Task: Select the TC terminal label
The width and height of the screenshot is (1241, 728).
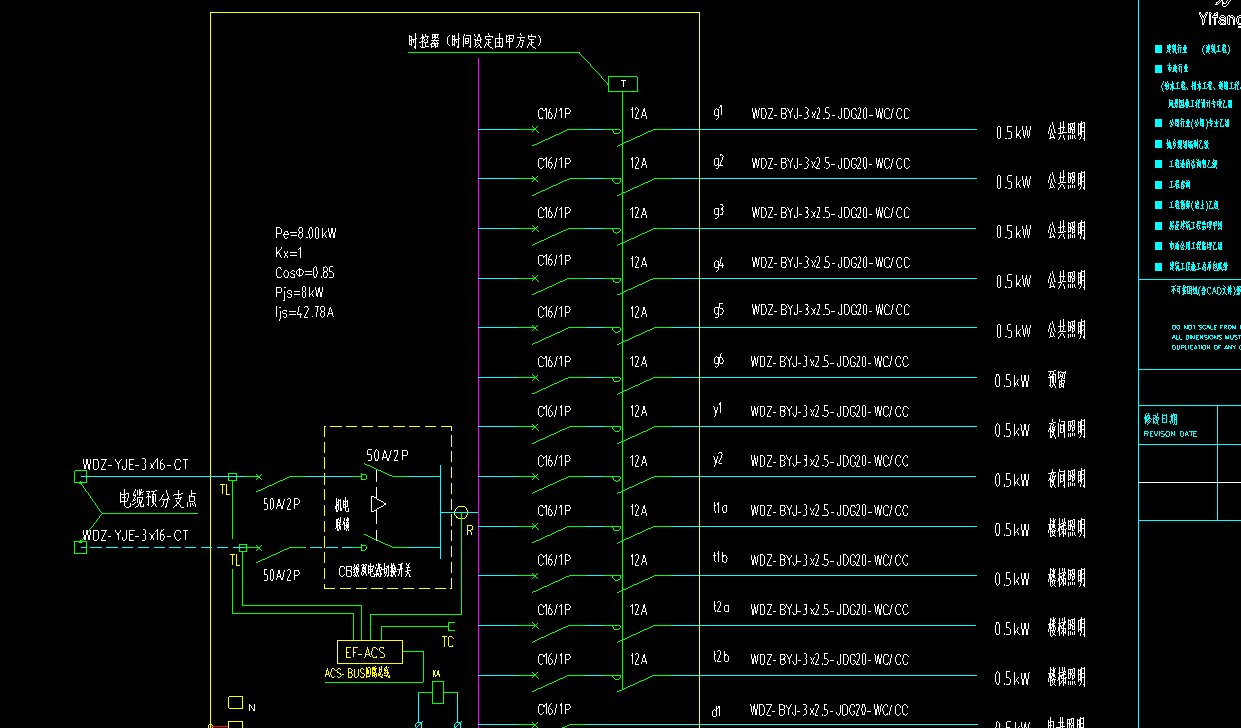Action: pyautogui.click(x=448, y=642)
